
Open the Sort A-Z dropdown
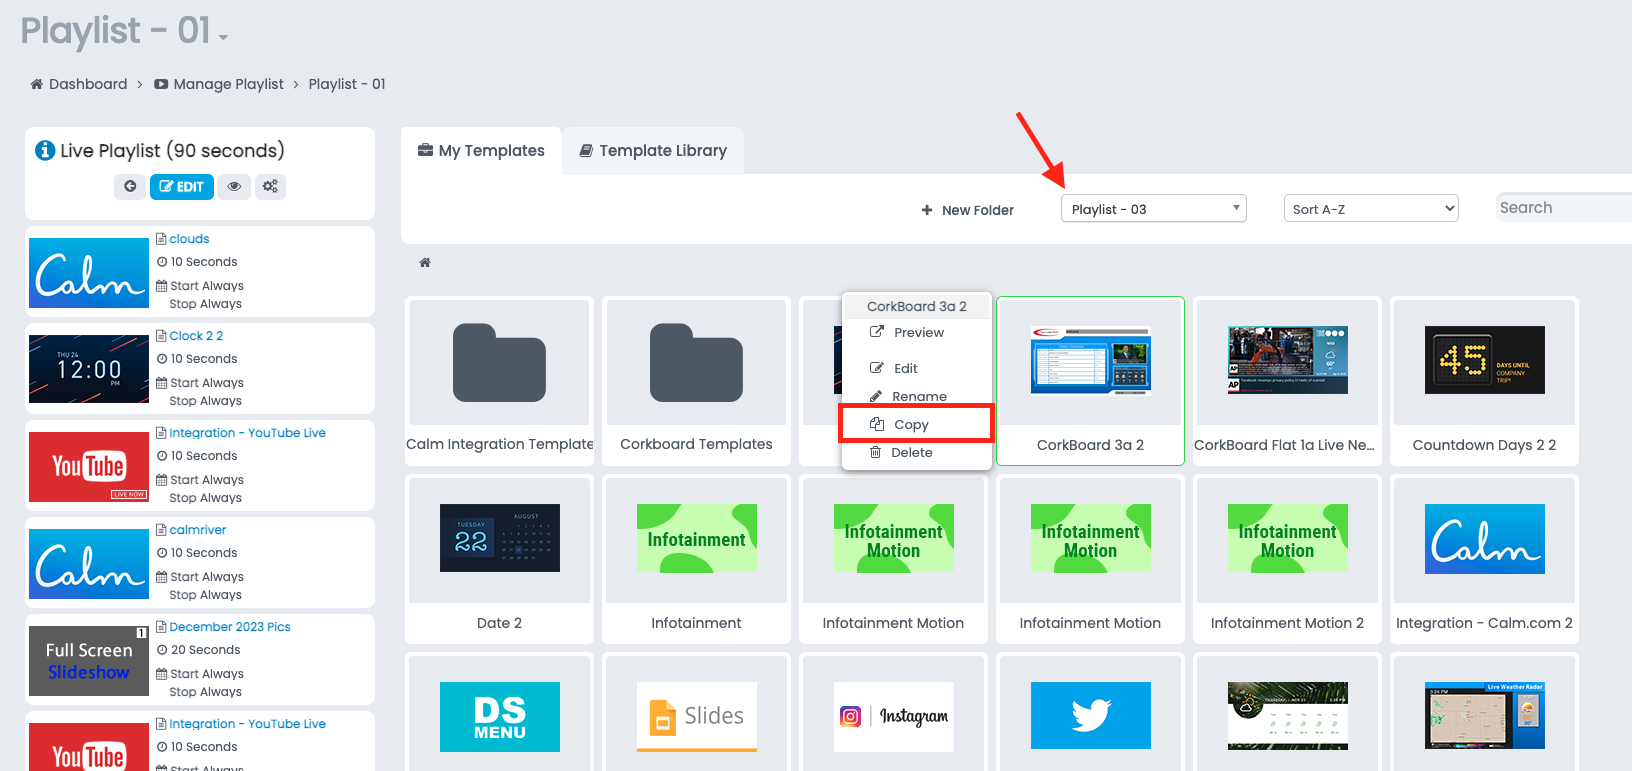pyautogui.click(x=1370, y=208)
